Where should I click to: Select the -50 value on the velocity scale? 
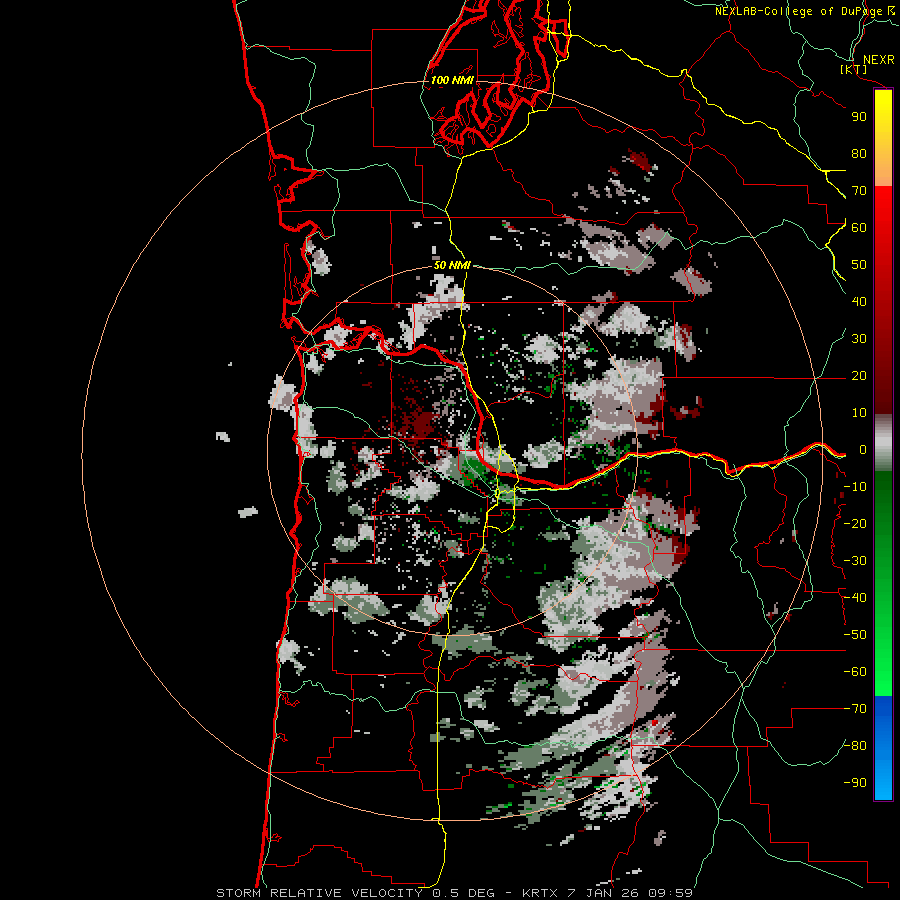click(855, 635)
